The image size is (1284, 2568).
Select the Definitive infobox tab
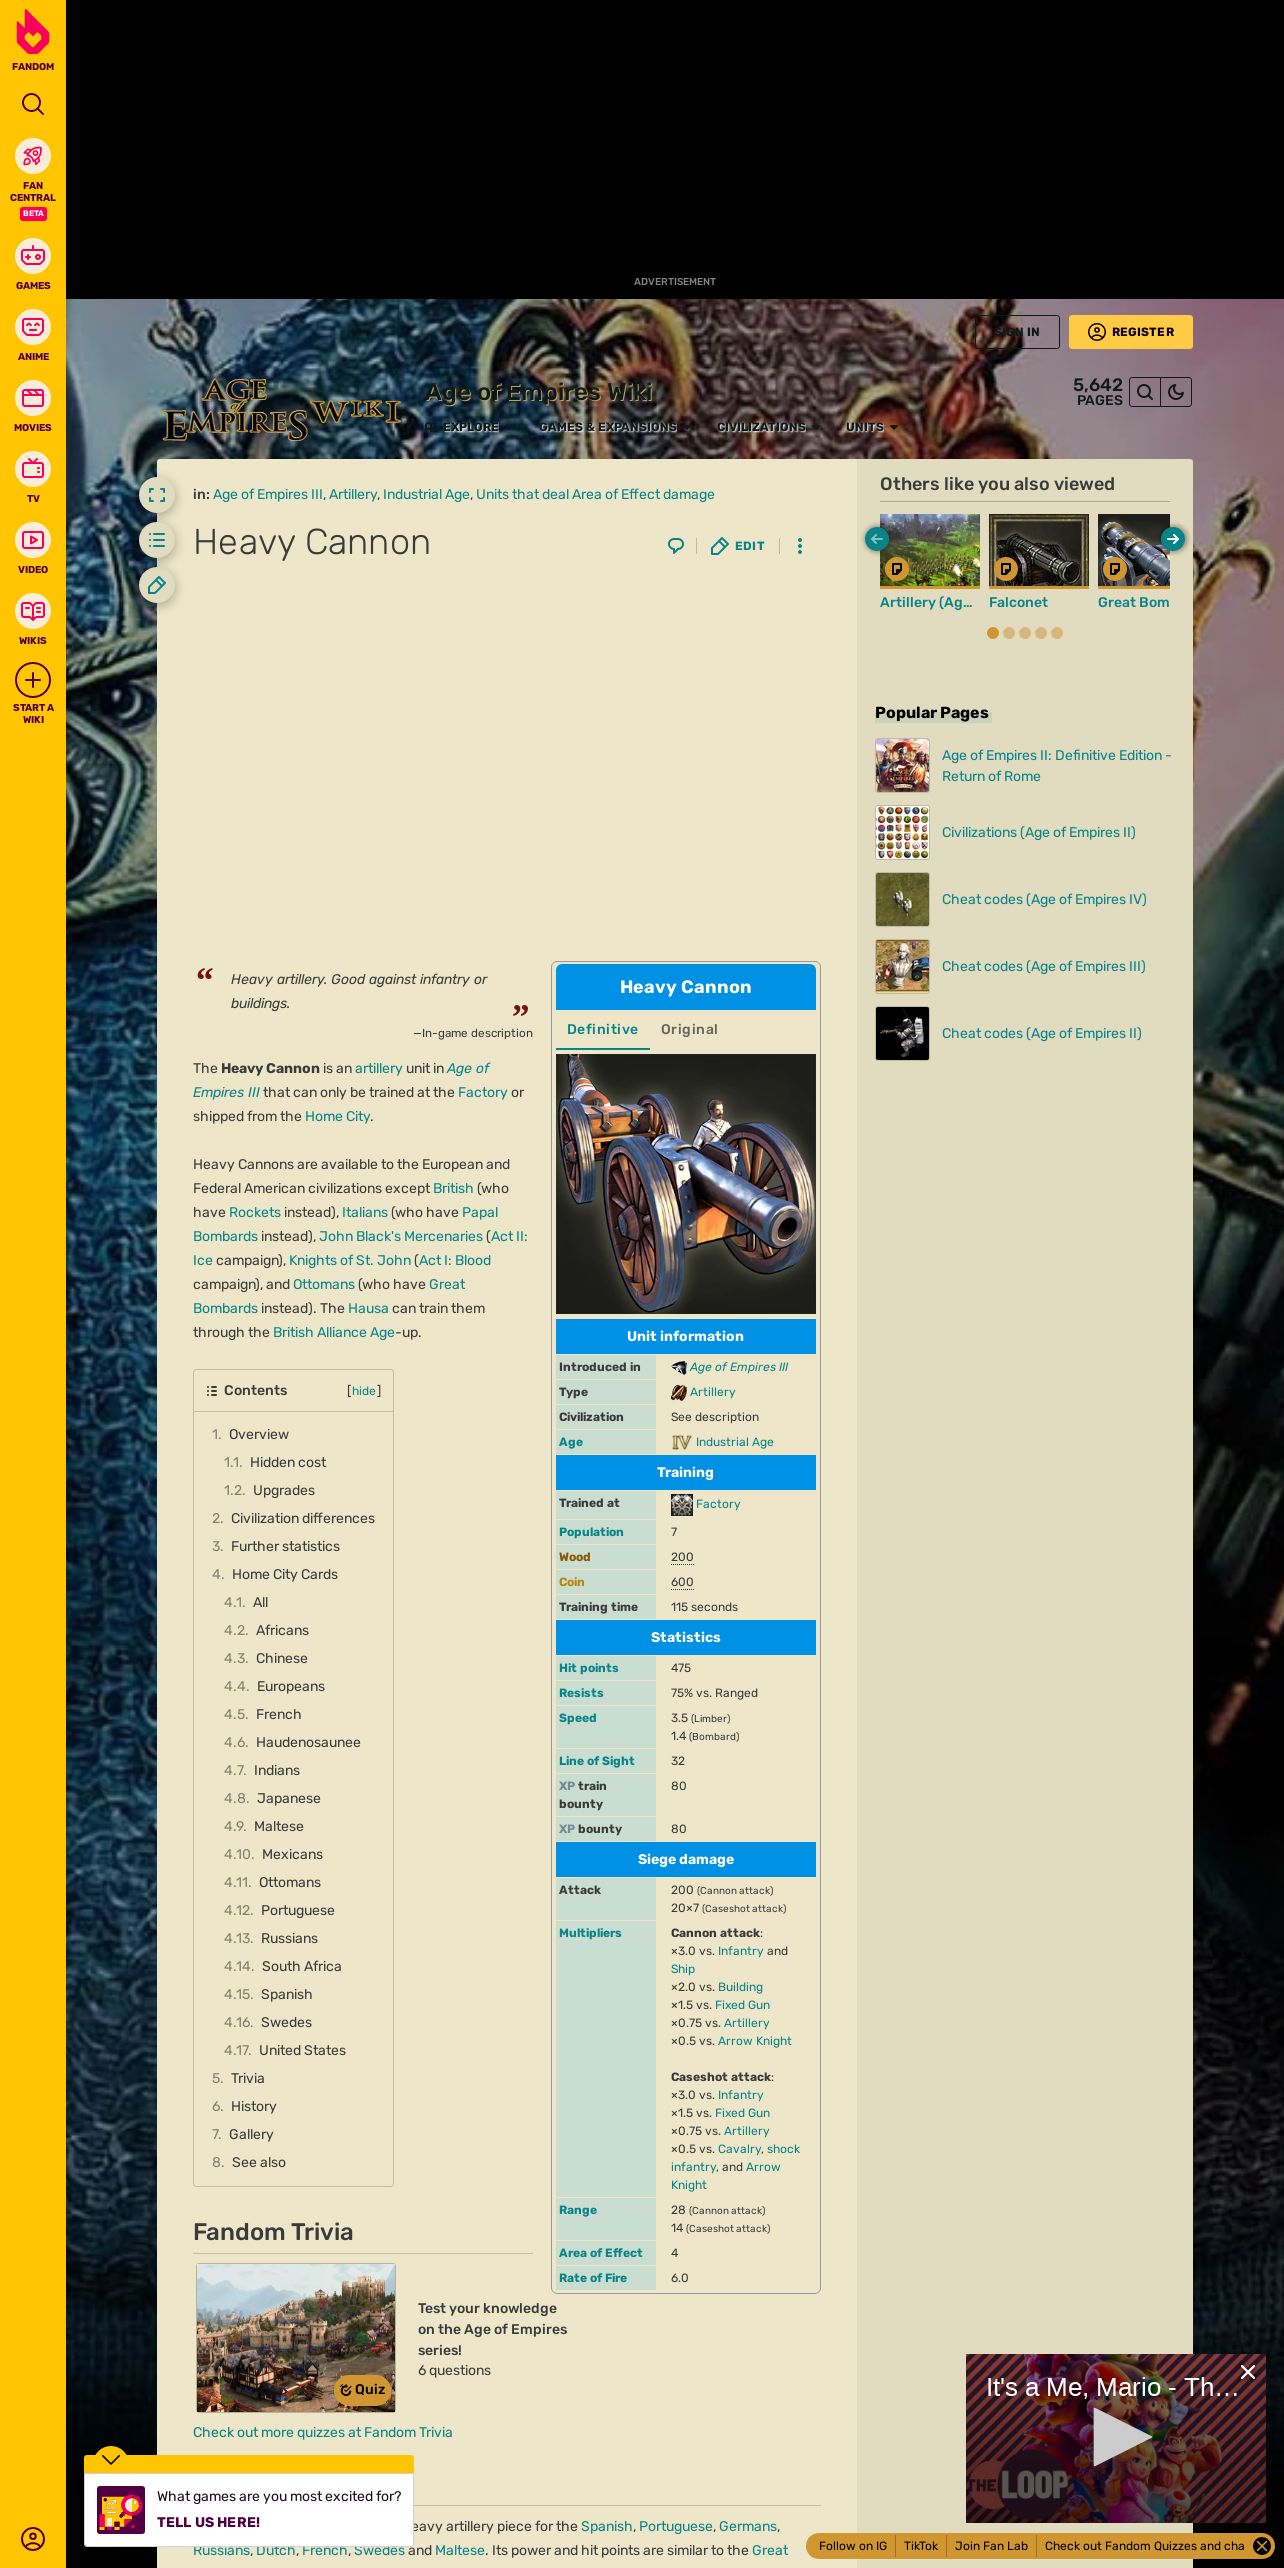coord(602,1030)
